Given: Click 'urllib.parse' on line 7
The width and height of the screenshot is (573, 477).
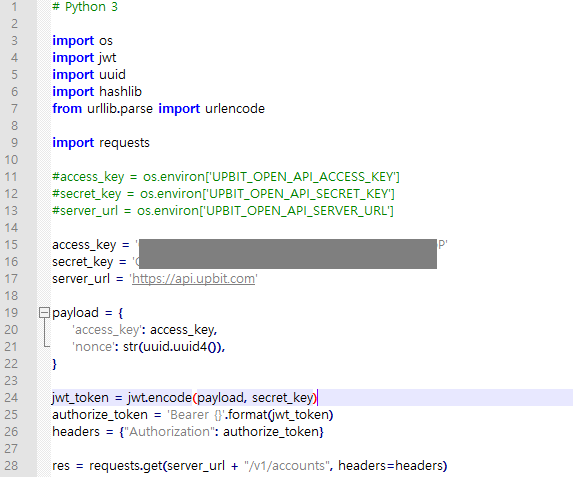Looking at the screenshot, I should [120, 109].
